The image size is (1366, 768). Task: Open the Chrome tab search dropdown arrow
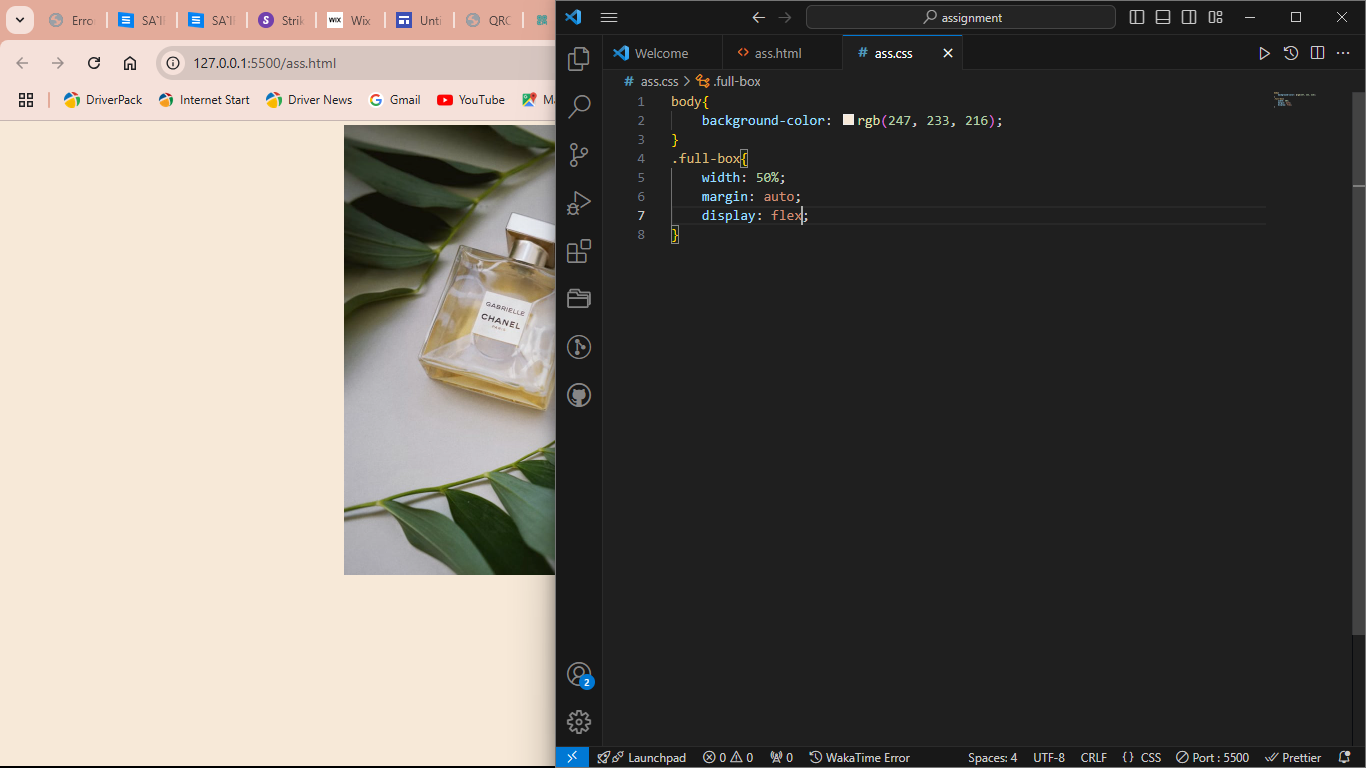tap(19, 20)
